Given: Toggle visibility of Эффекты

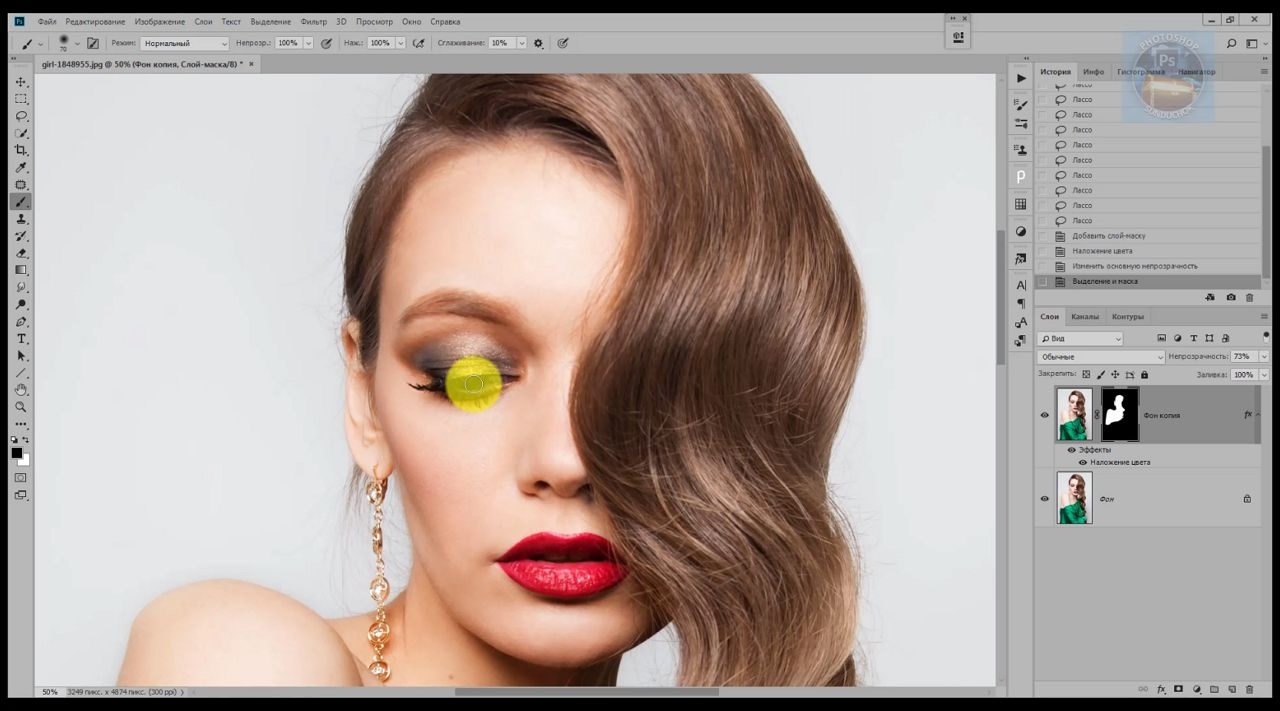Looking at the screenshot, I should pyautogui.click(x=1071, y=450).
